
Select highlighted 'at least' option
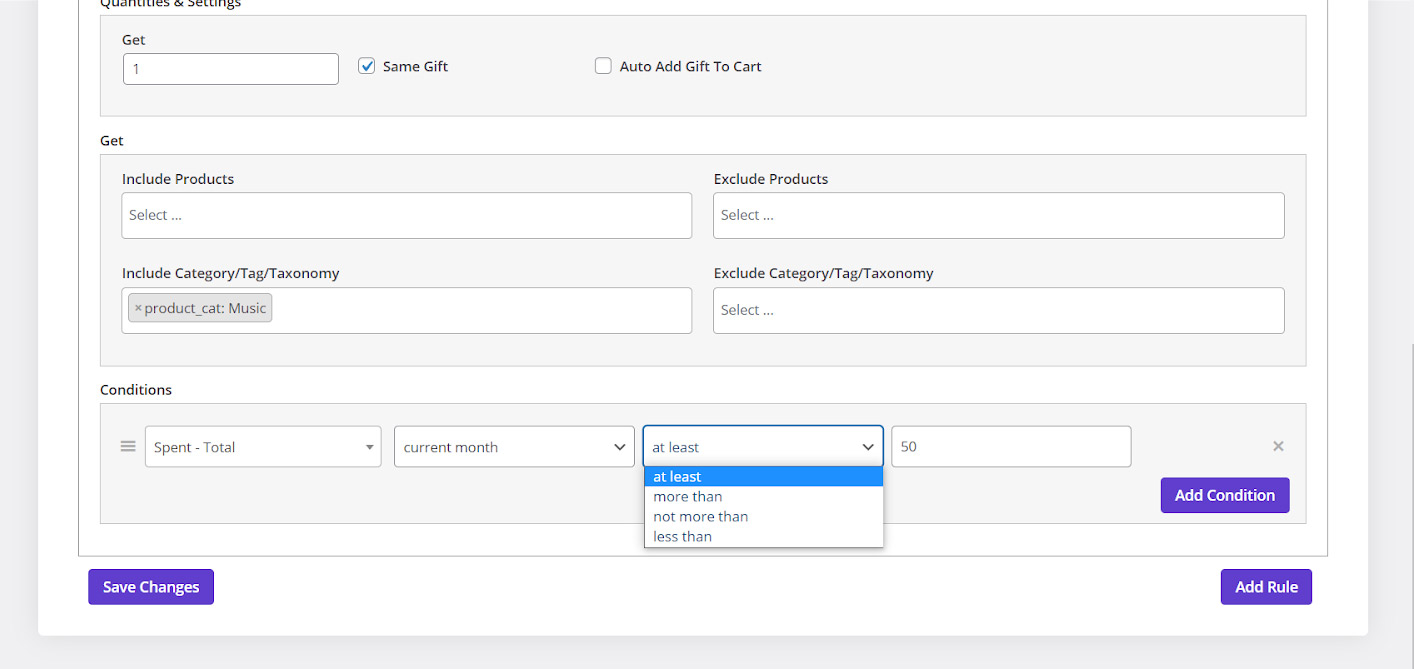click(x=677, y=477)
